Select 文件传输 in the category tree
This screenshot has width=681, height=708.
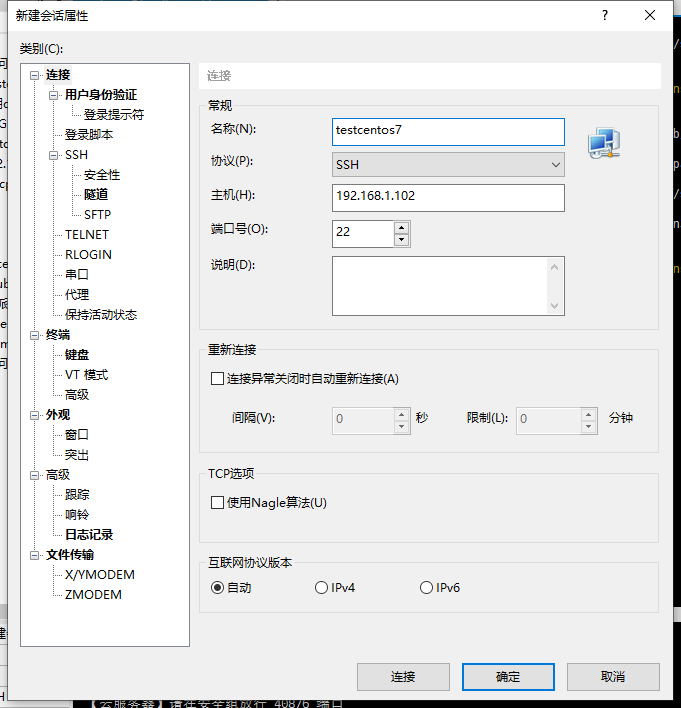[x=70, y=554]
